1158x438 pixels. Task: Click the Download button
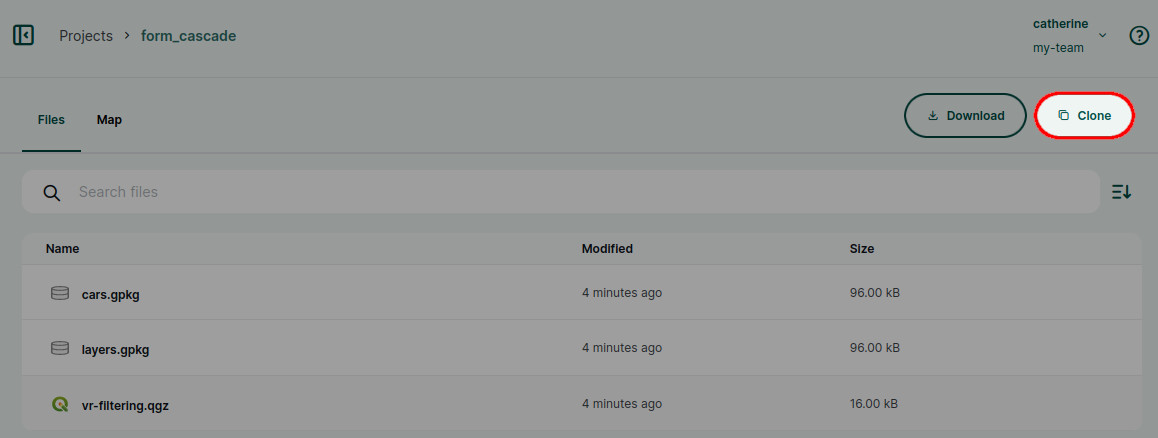965,115
